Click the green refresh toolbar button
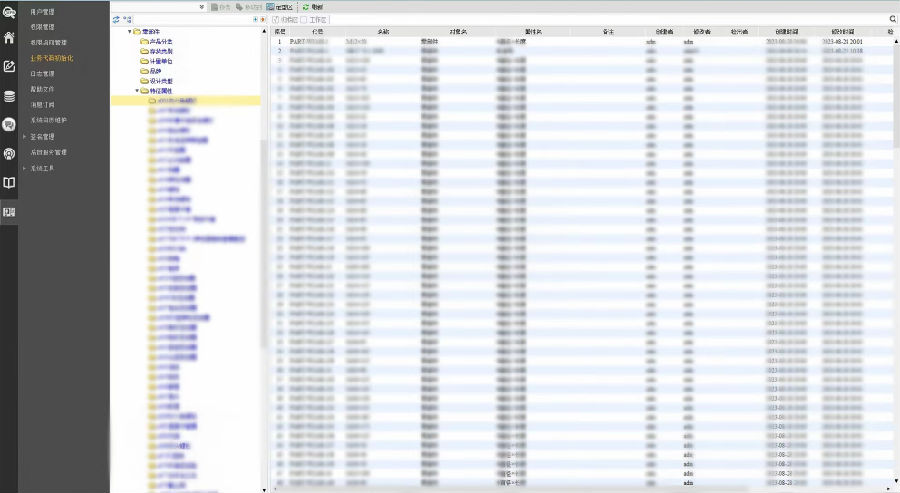The height and width of the screenshot is (493, 900). pyautogui.click(x=313, y=7)
